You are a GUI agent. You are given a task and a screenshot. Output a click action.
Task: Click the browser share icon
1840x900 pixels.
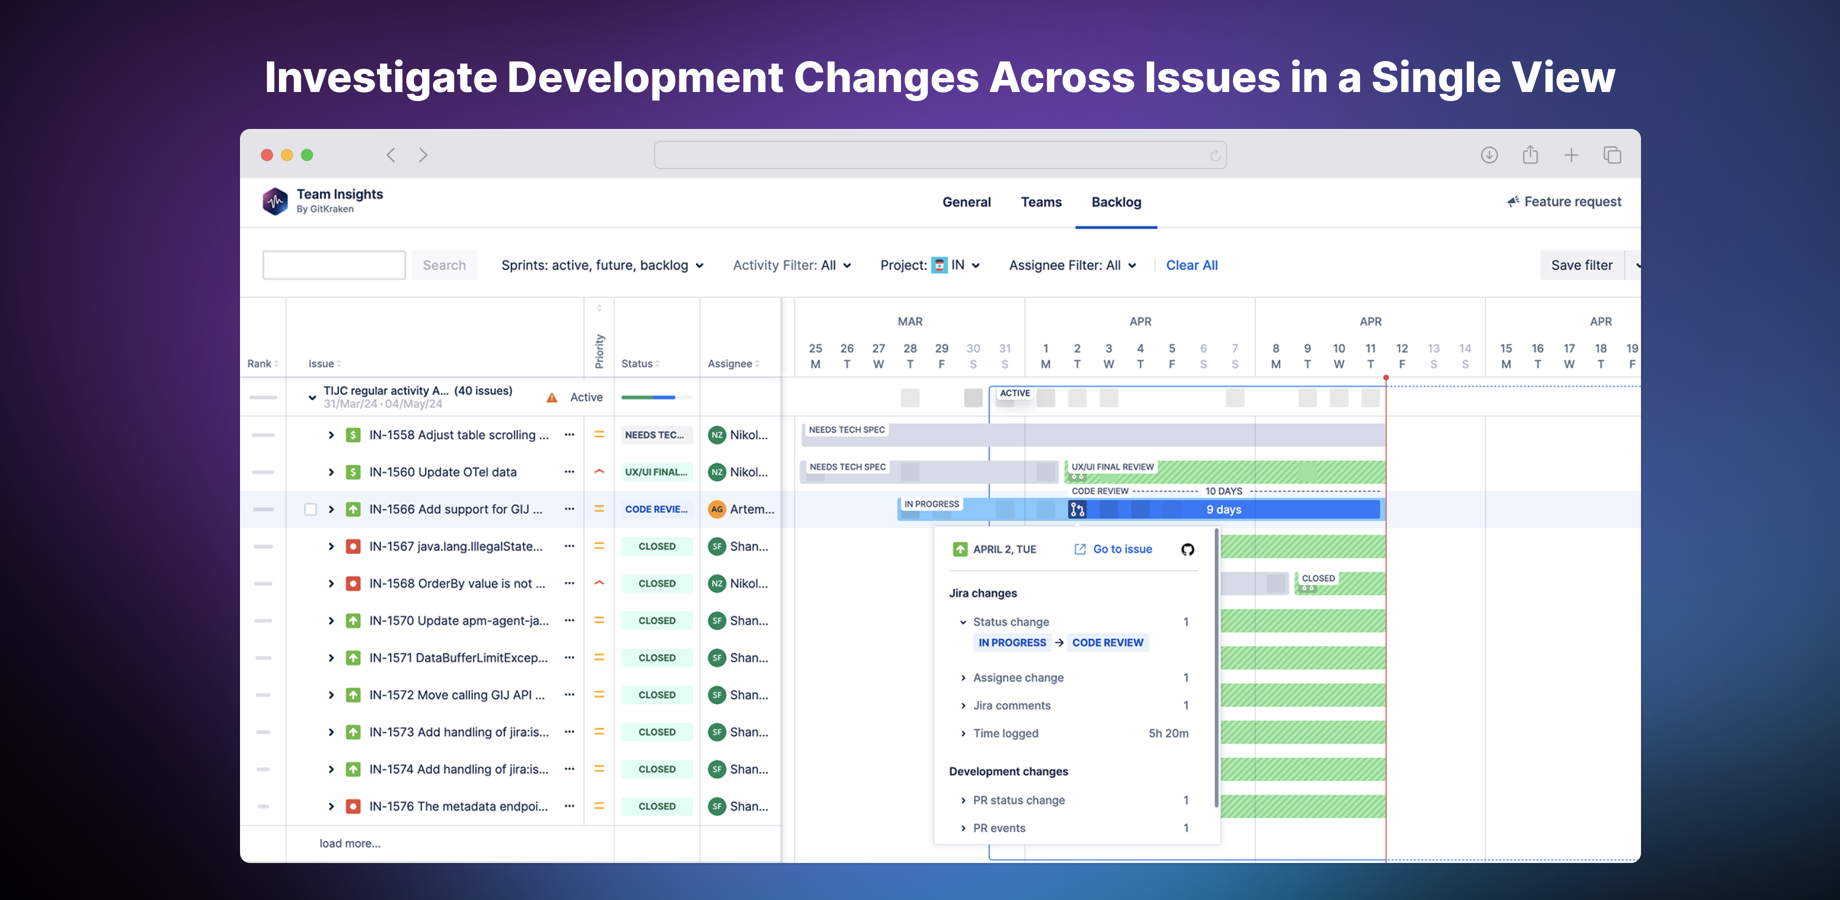click(x=1530, y=155)
